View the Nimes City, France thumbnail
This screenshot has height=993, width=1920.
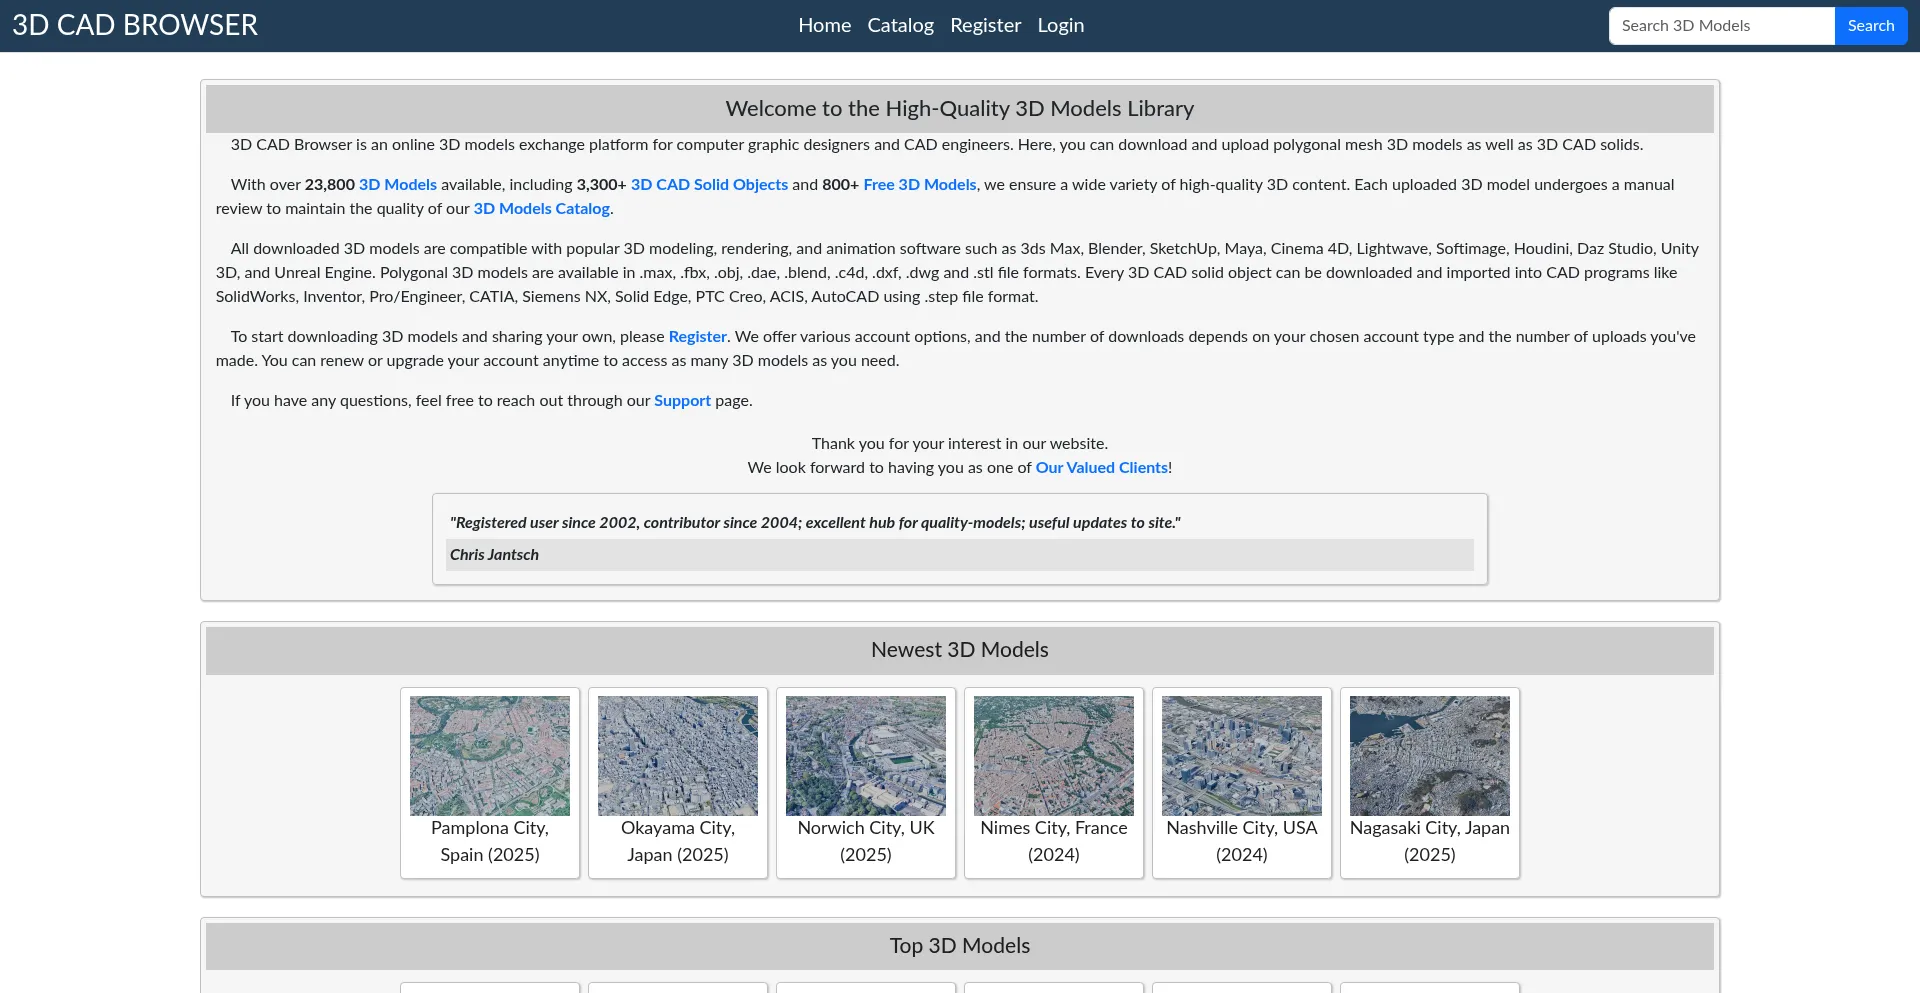click(x=1053, y=755)
